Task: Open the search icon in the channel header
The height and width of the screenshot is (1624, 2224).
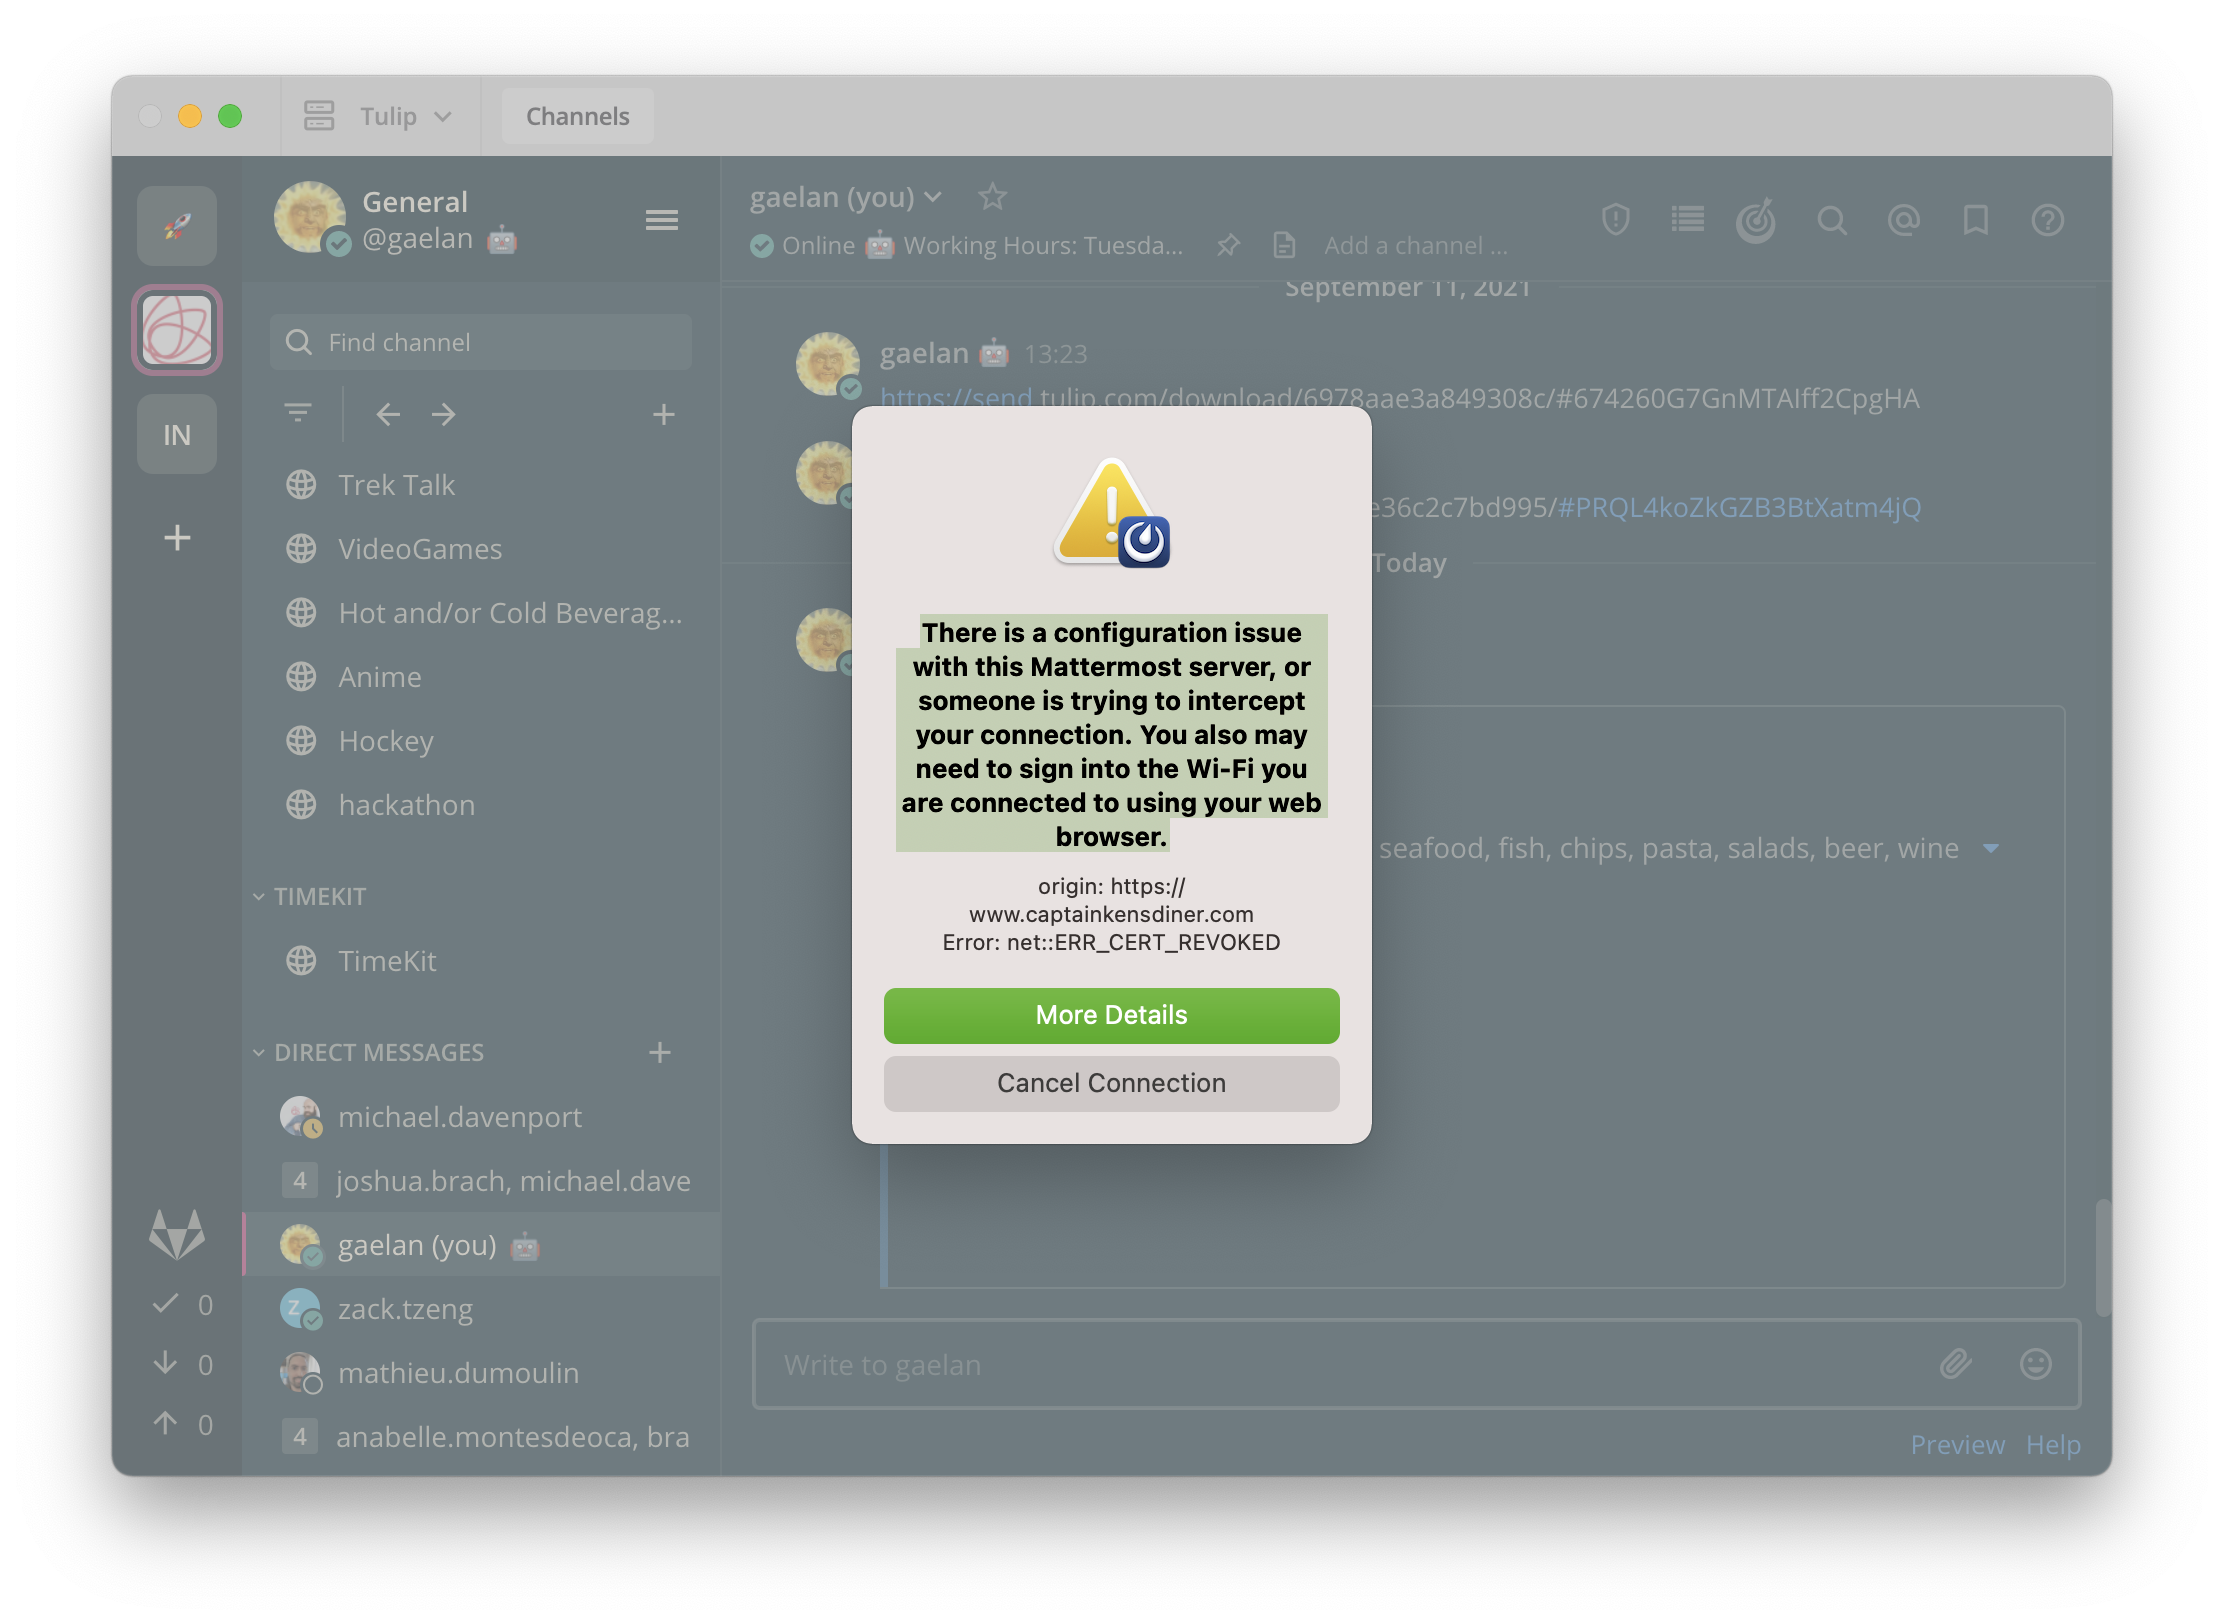Action: pos(1833,220)
